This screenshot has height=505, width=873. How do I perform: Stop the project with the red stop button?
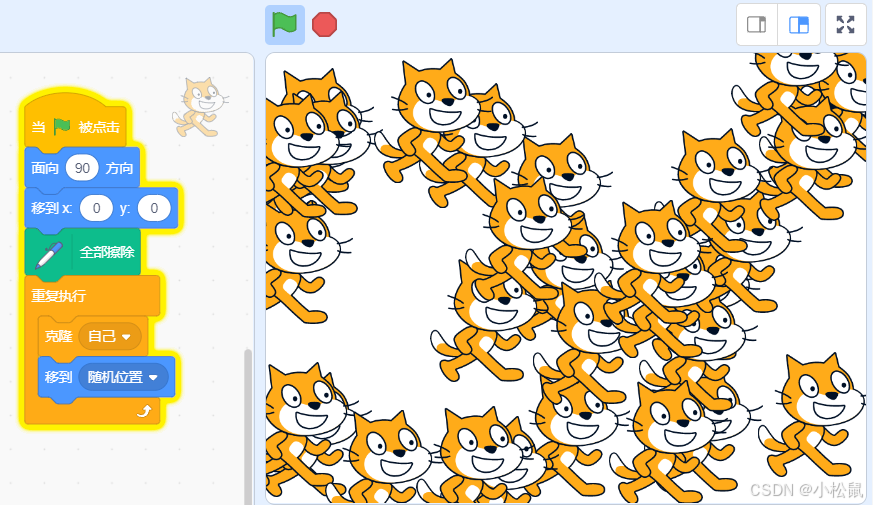pyautogui.click(x=325, y=25)
